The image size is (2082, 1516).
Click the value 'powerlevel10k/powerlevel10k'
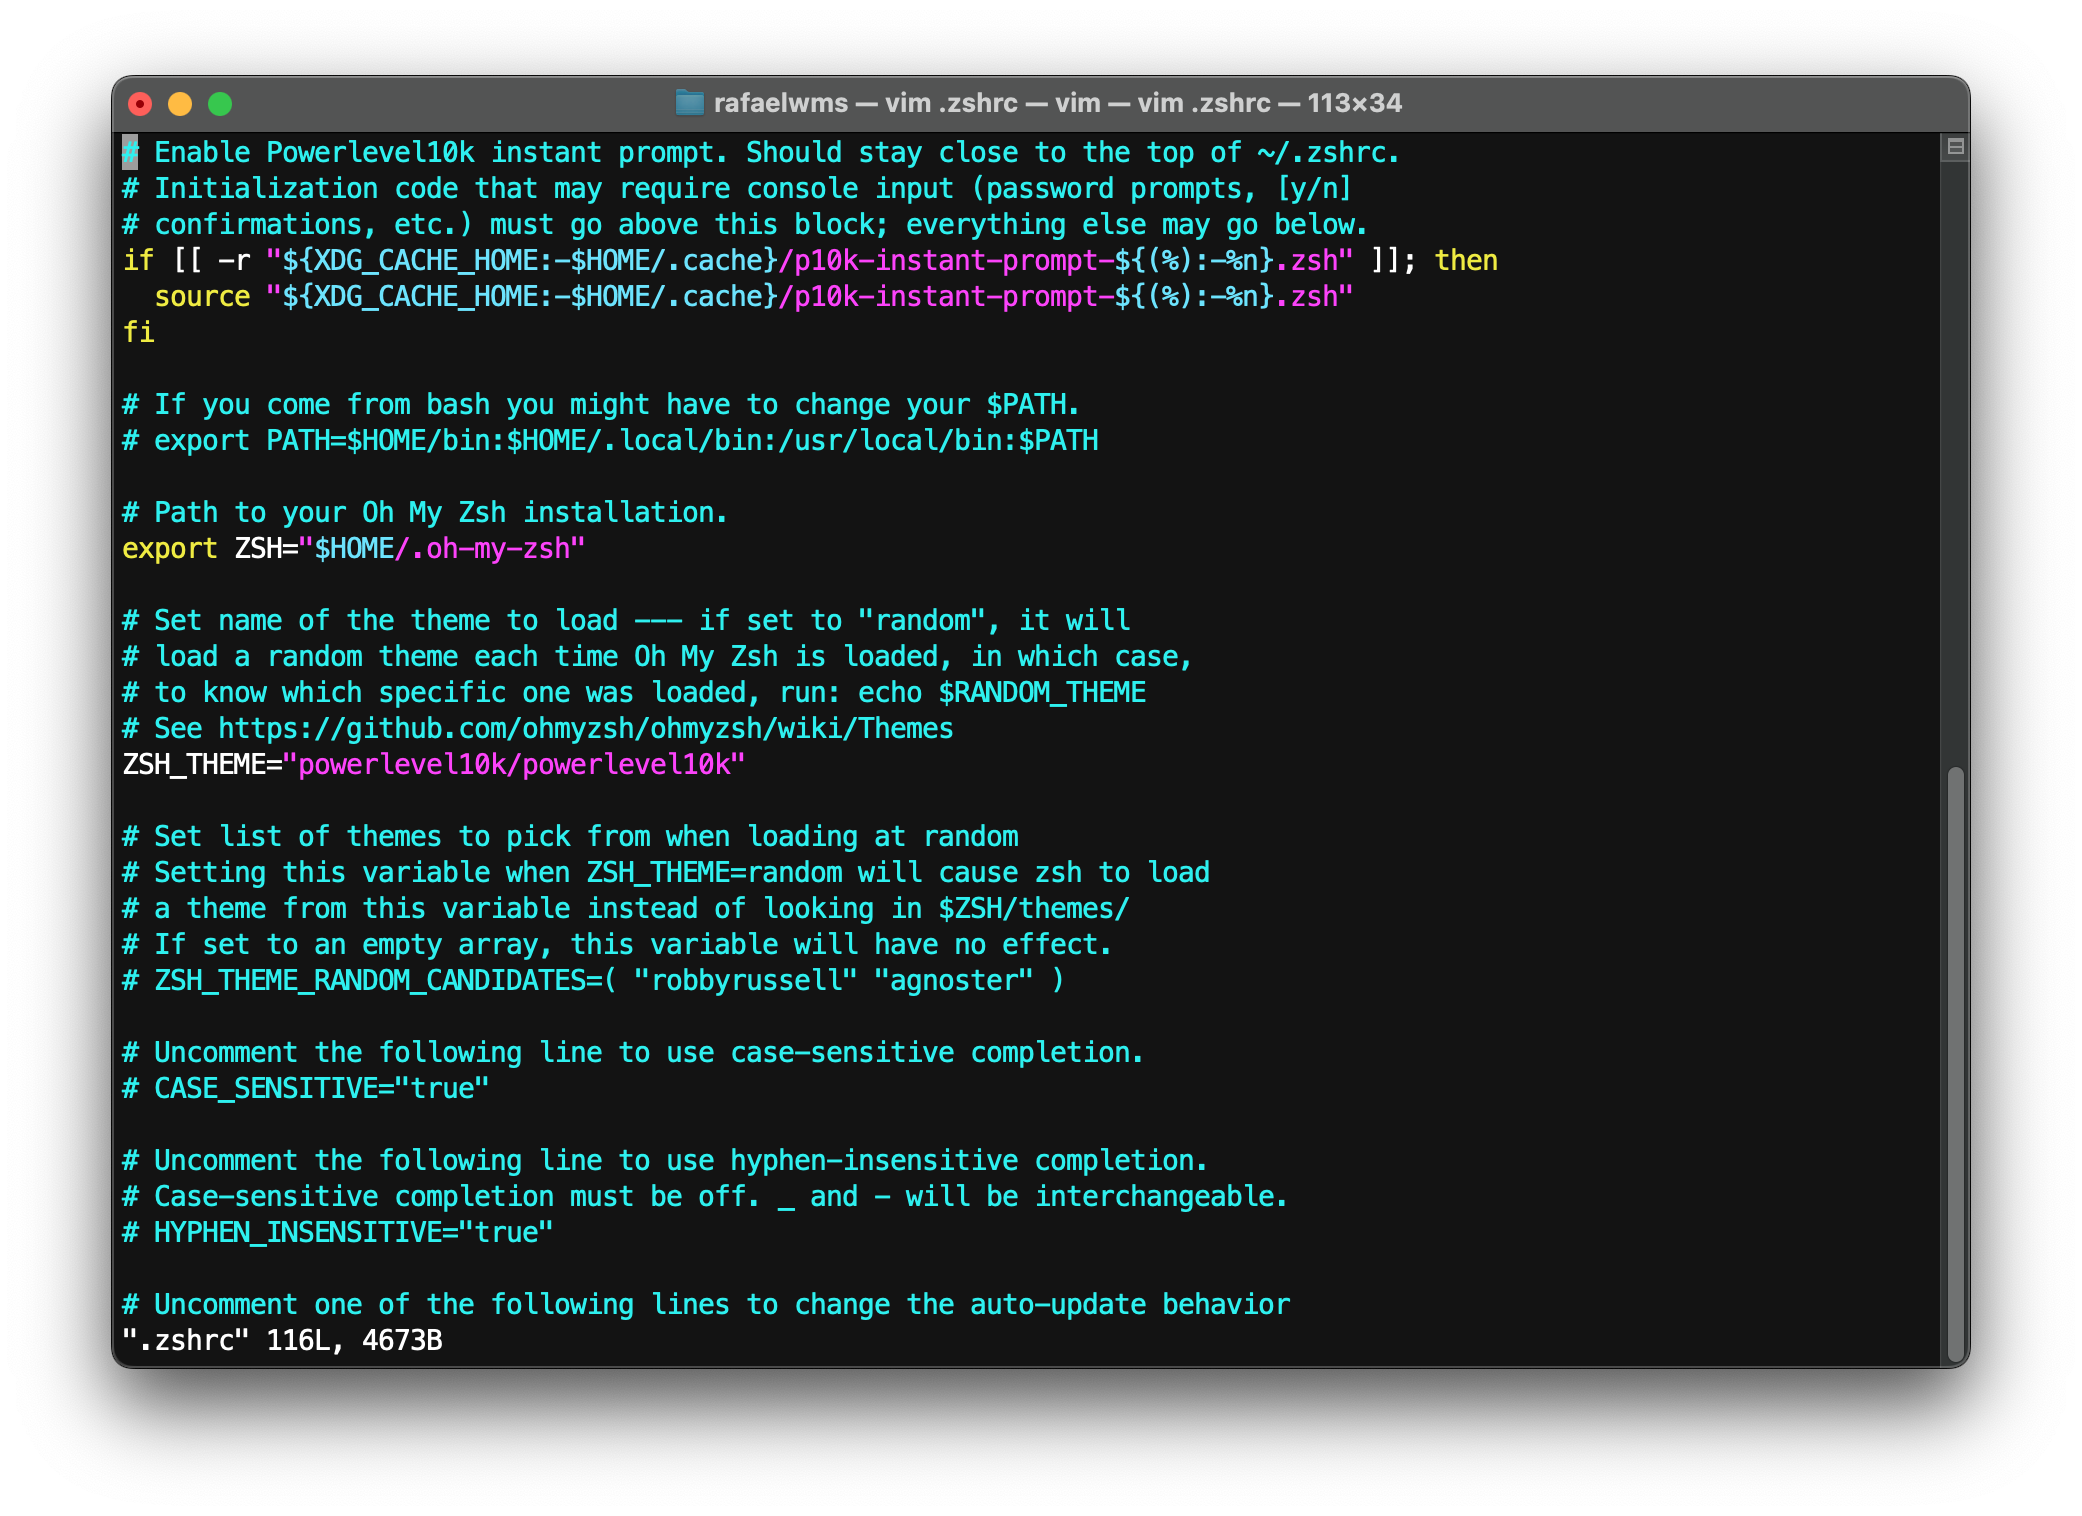(514, 764)
